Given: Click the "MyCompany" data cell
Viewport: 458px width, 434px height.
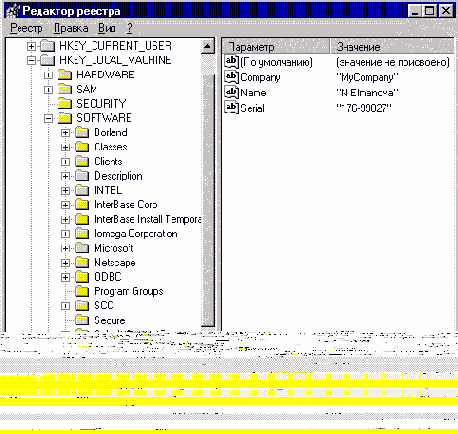Looking at the screenshot, I should 367,77.
